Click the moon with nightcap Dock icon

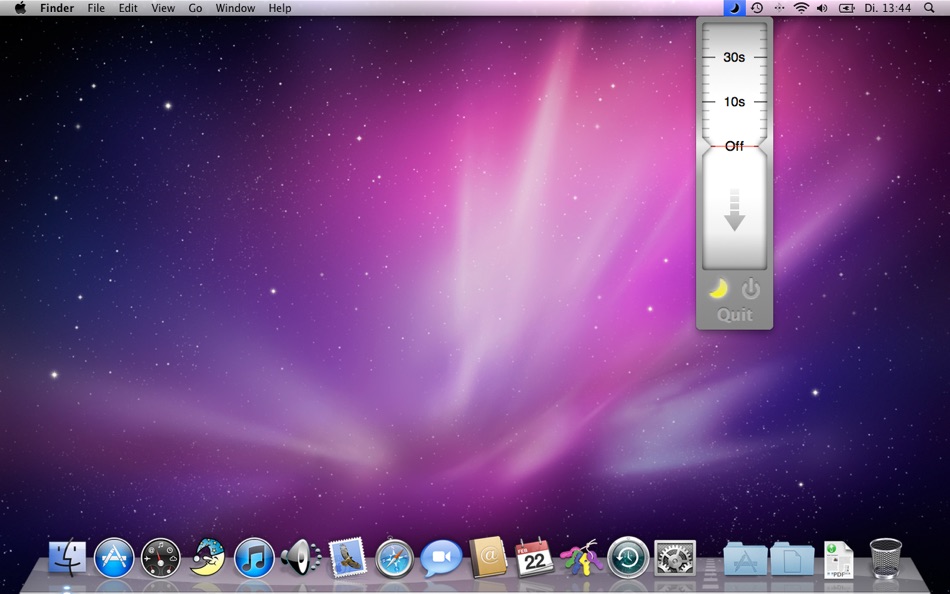pyautogui.click(x=207, y=556)
